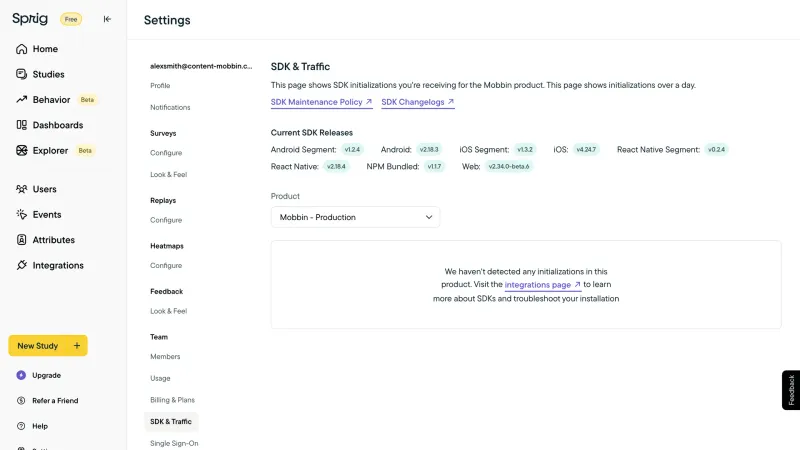Click the Android Segment v1.2.4 version badge
Image resolution: width=800 pixels, height=450 pixels.
(x=352, y=149)
